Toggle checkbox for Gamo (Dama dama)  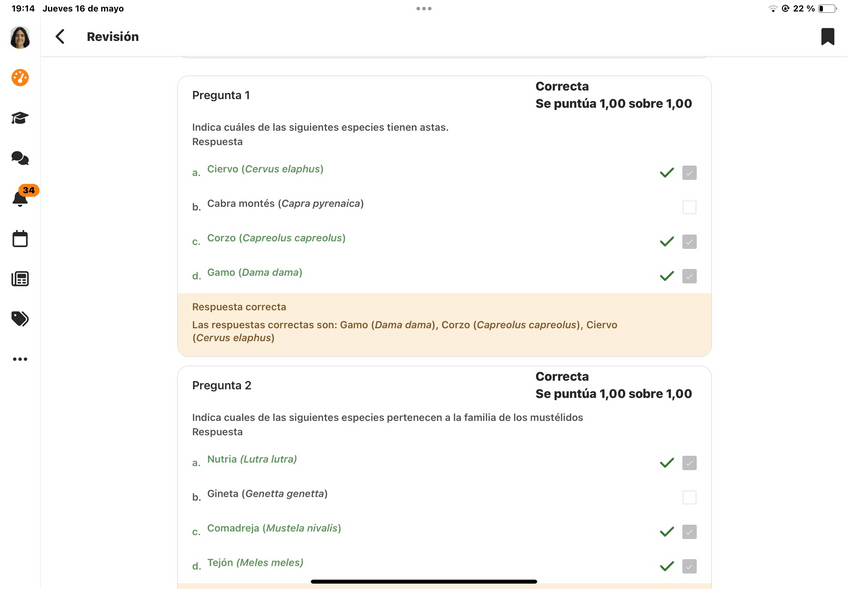[689, 276]
